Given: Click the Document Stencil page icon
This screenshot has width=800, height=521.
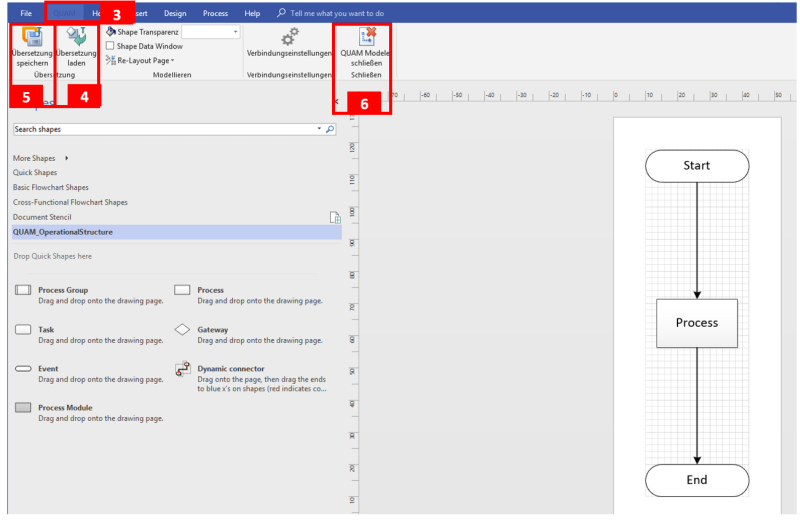Looking at the screenshot, I should (x=335, y=217).
